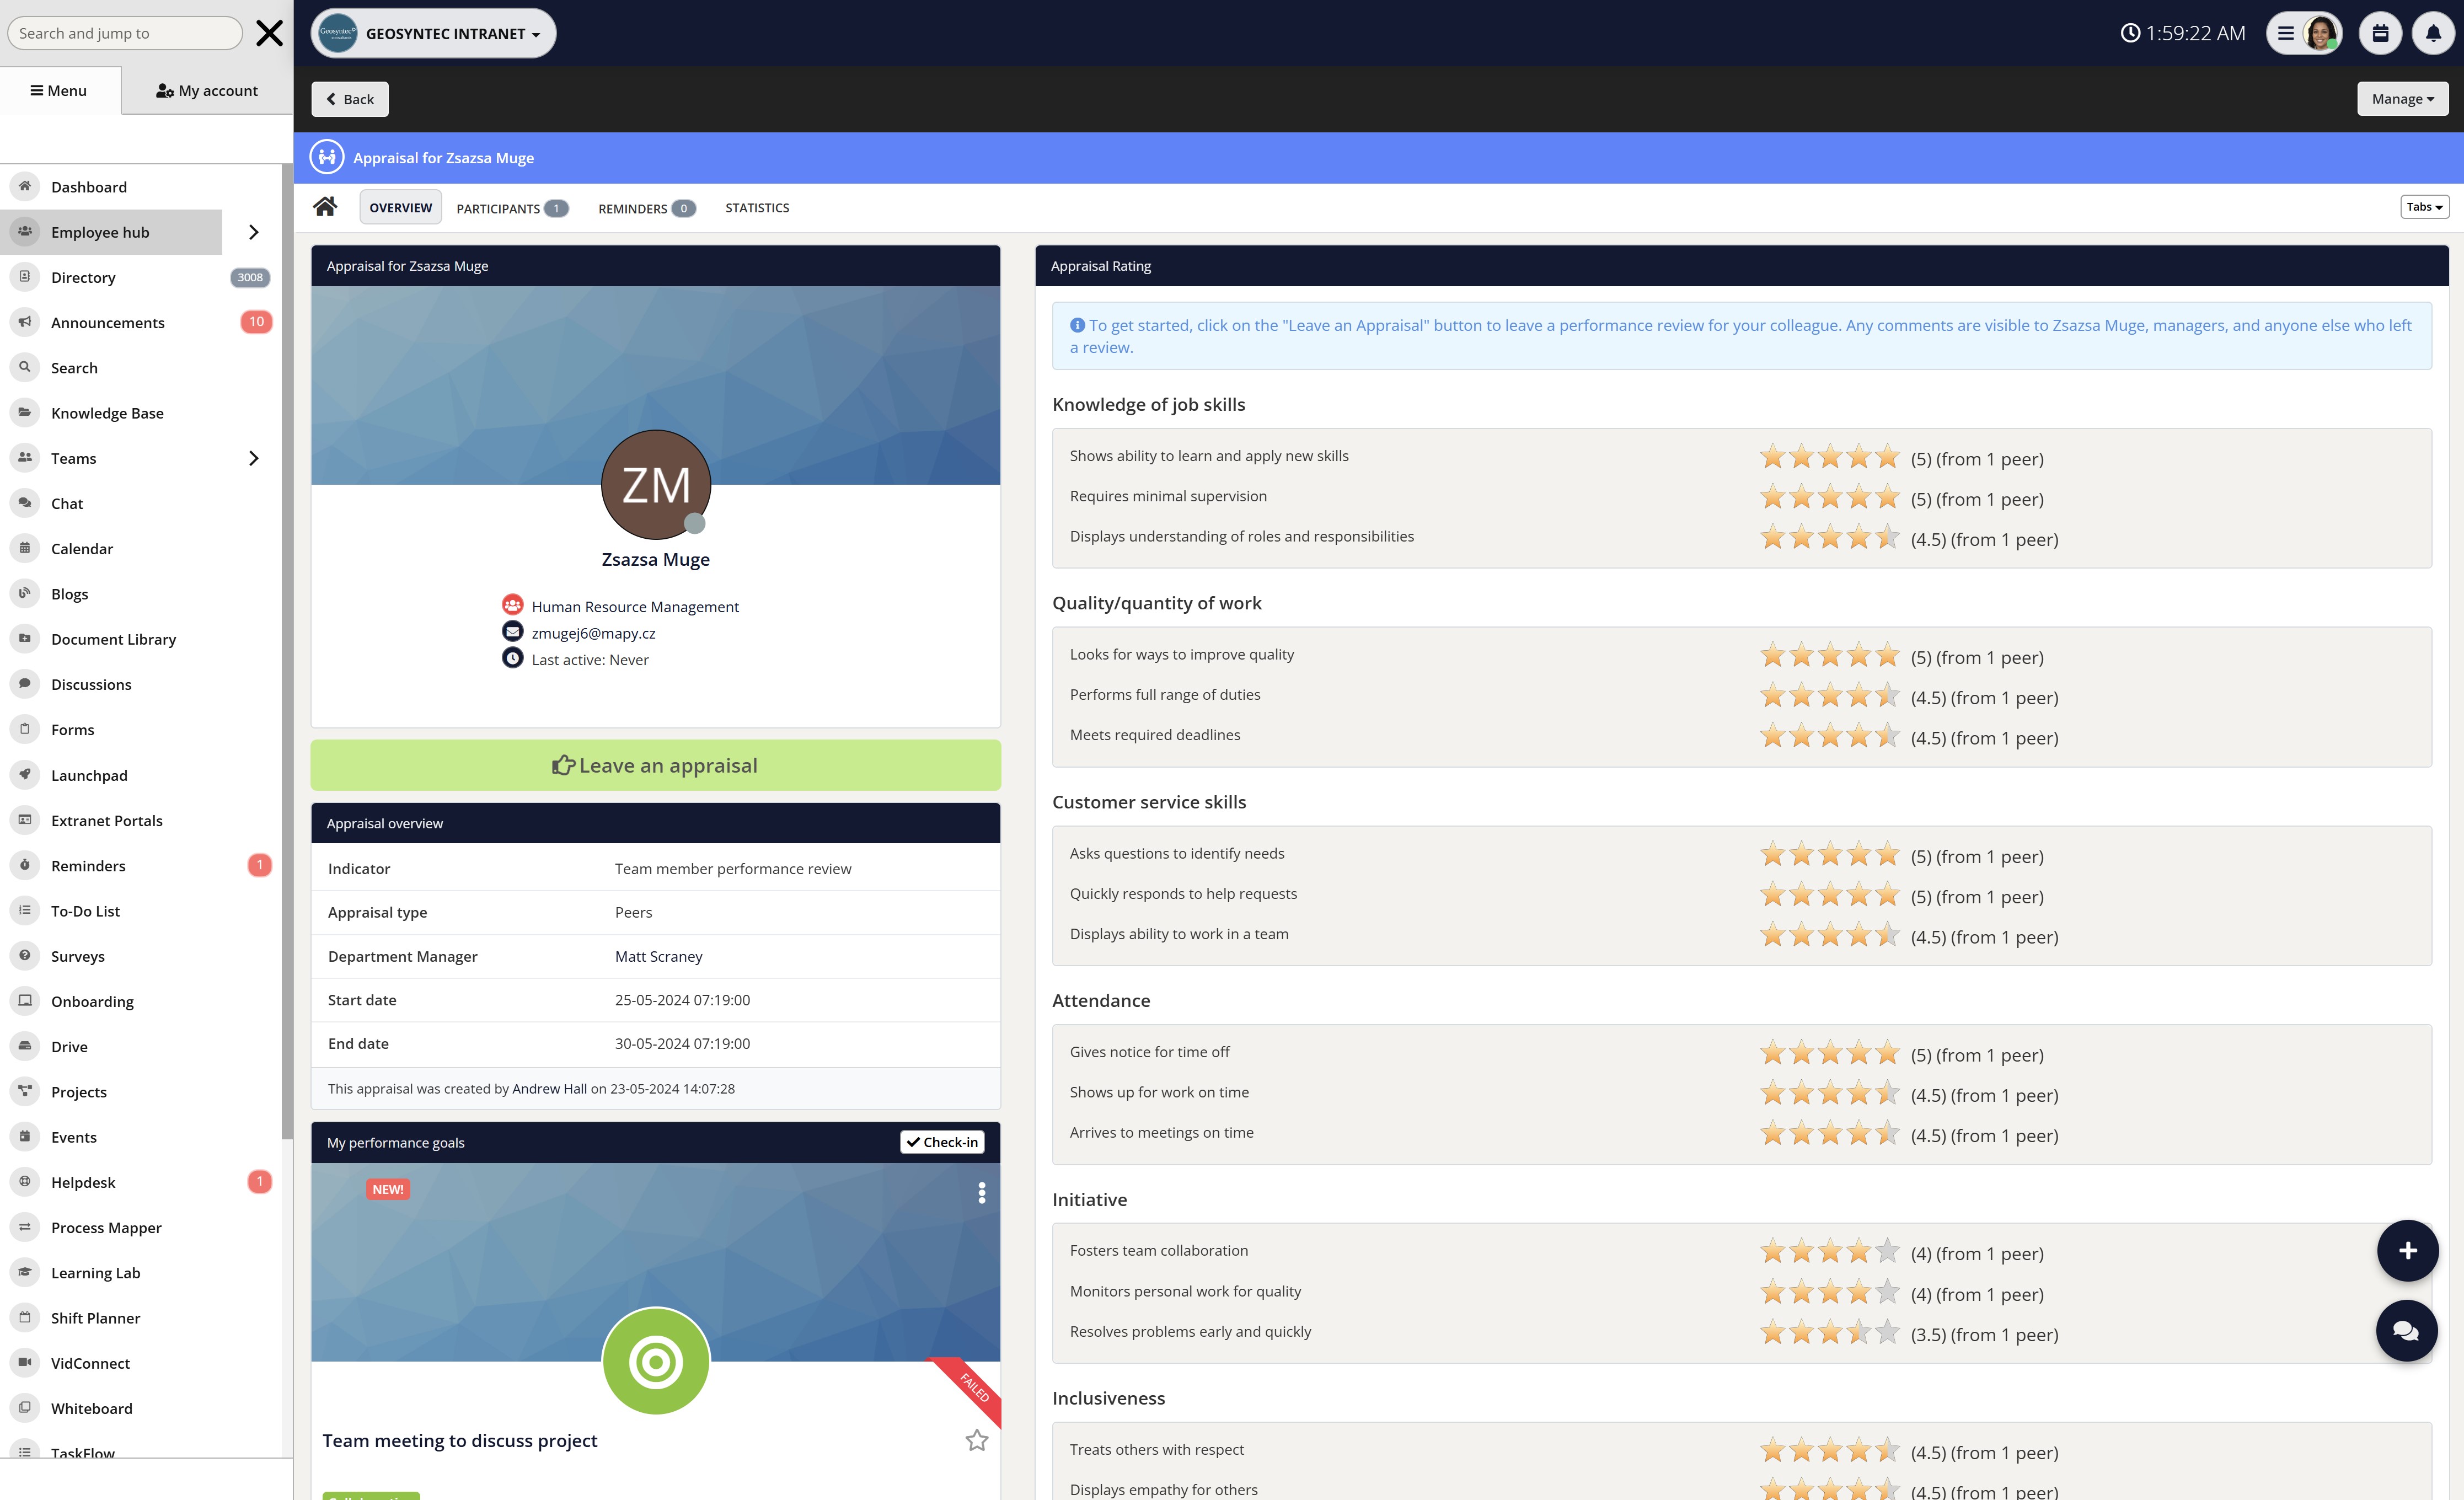Open the calendar icon in top bar

click(2380, 34)
